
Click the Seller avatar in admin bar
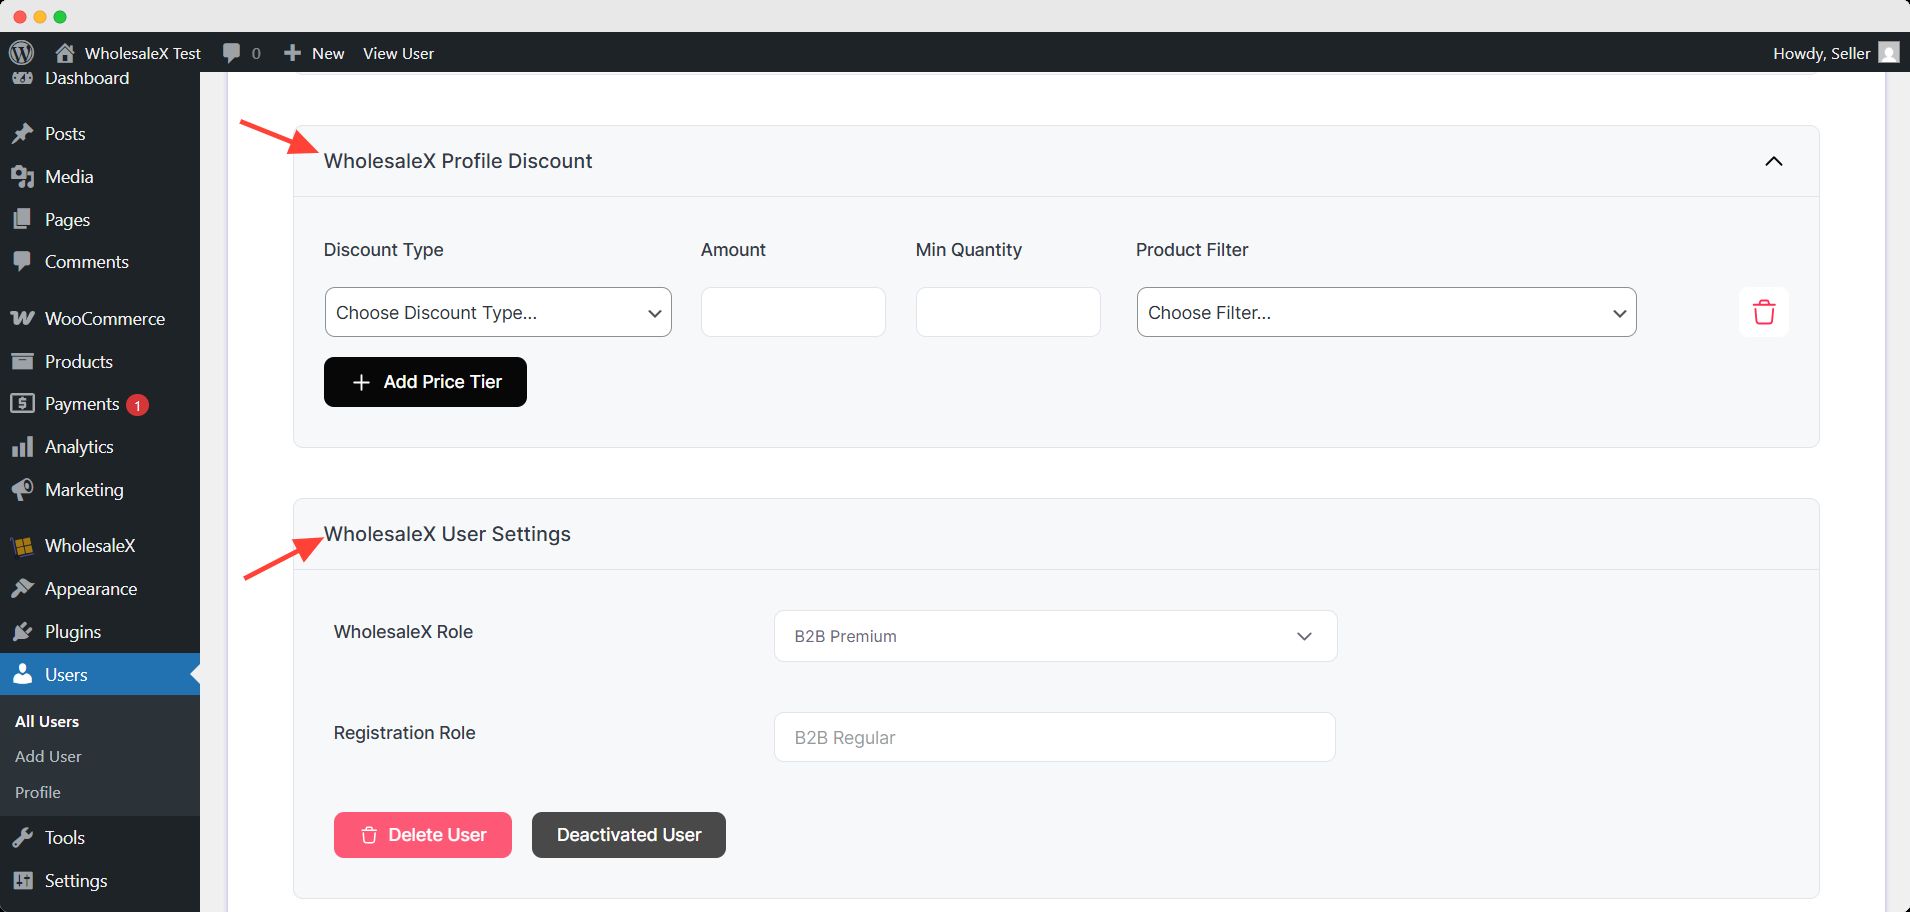click(1889, 53)
